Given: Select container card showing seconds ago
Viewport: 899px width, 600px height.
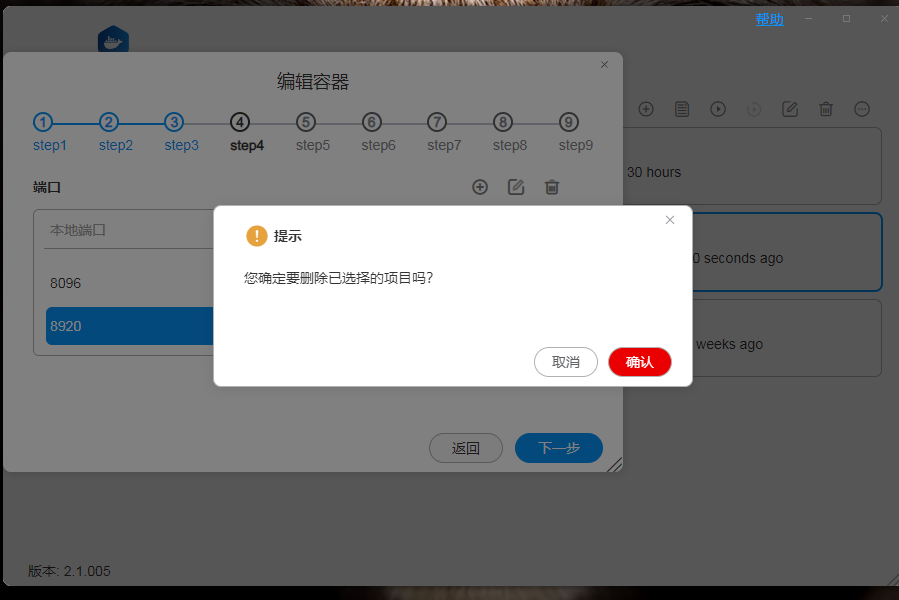Looking at the screenshot, I should tap(787, 252).
